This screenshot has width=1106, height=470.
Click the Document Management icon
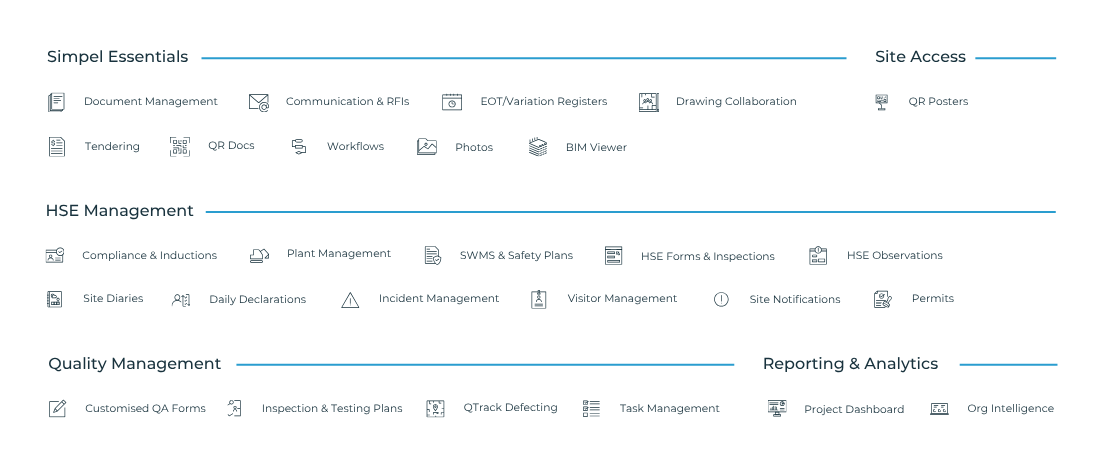tap(56, 102)
